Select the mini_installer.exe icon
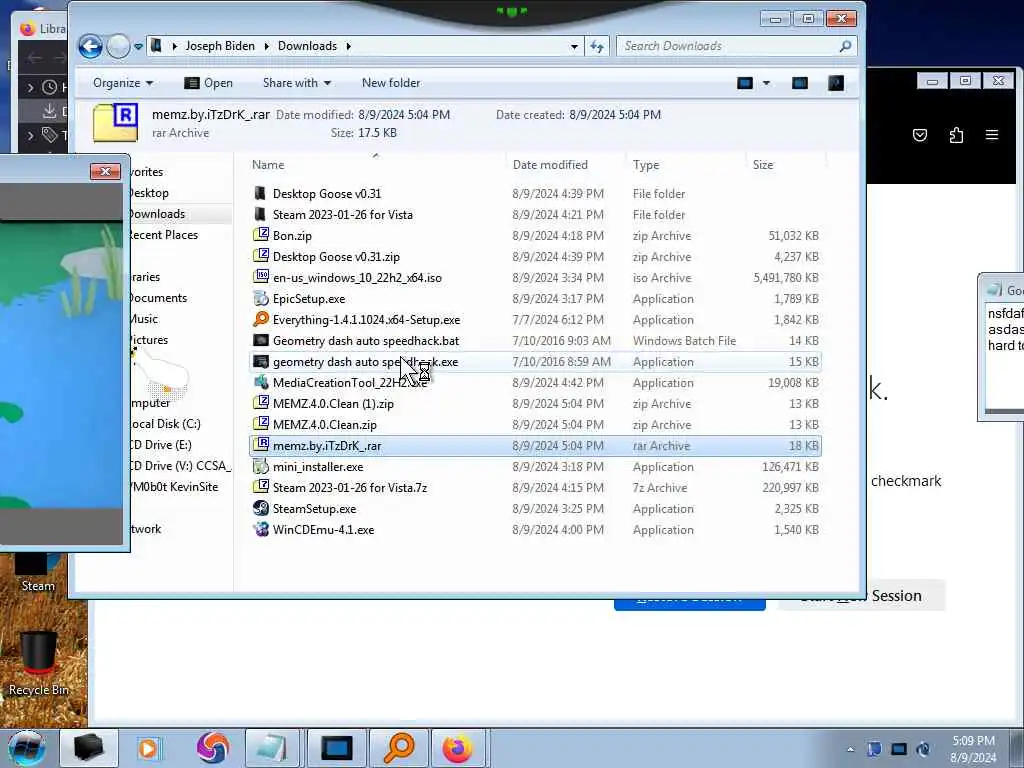Image resolution: width=1024 pixels, height=768 pixels. point(261,466)
